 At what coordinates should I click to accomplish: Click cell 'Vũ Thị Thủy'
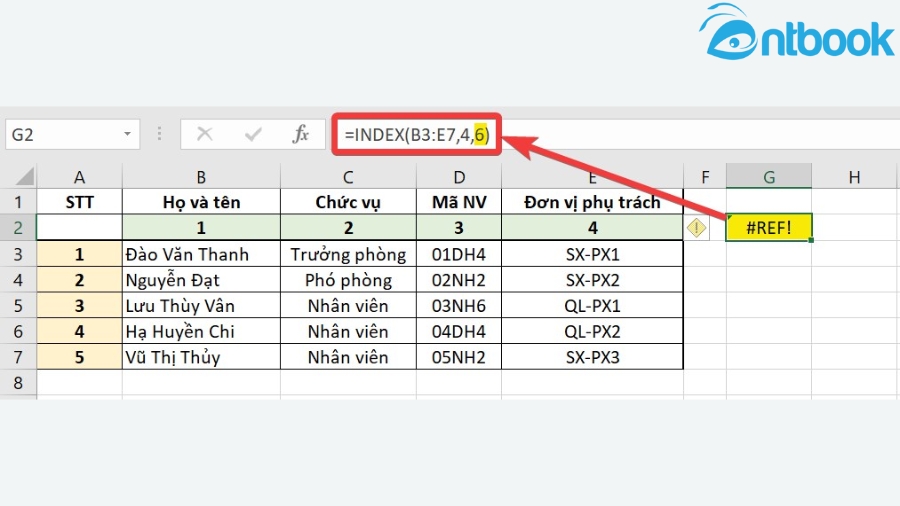click(x=201, y=357)
